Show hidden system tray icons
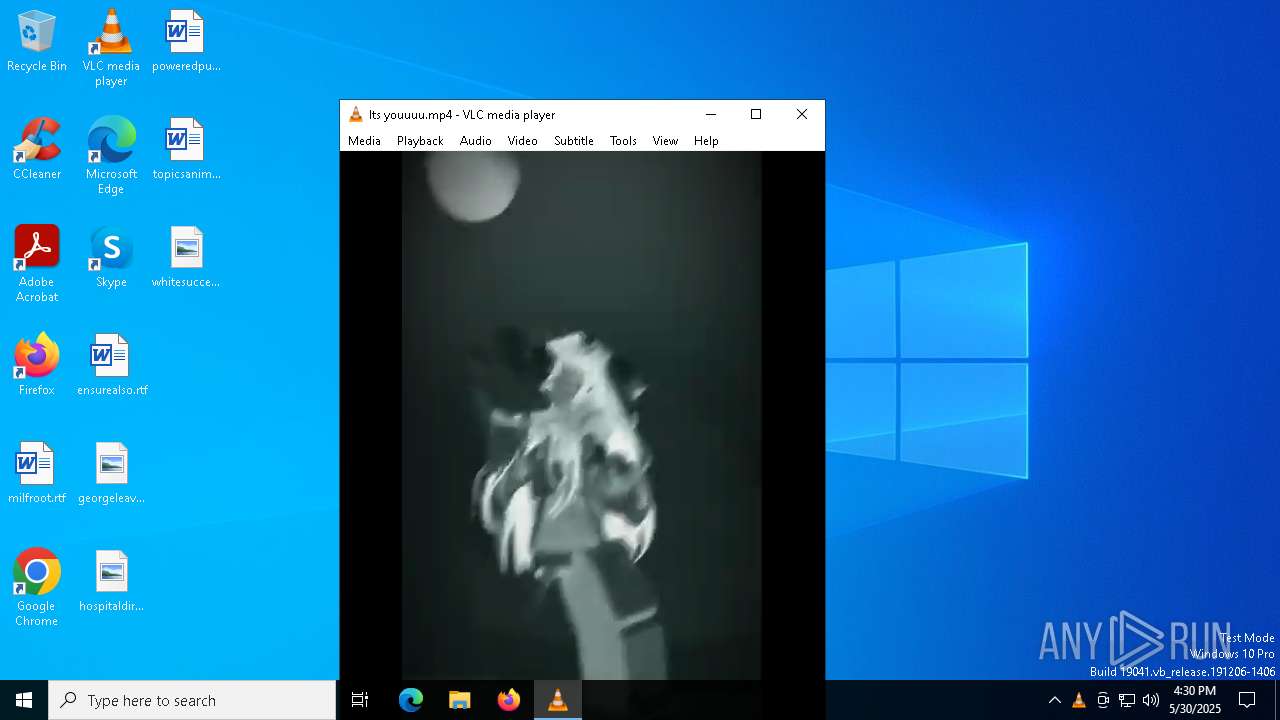 pos(1055,700)
